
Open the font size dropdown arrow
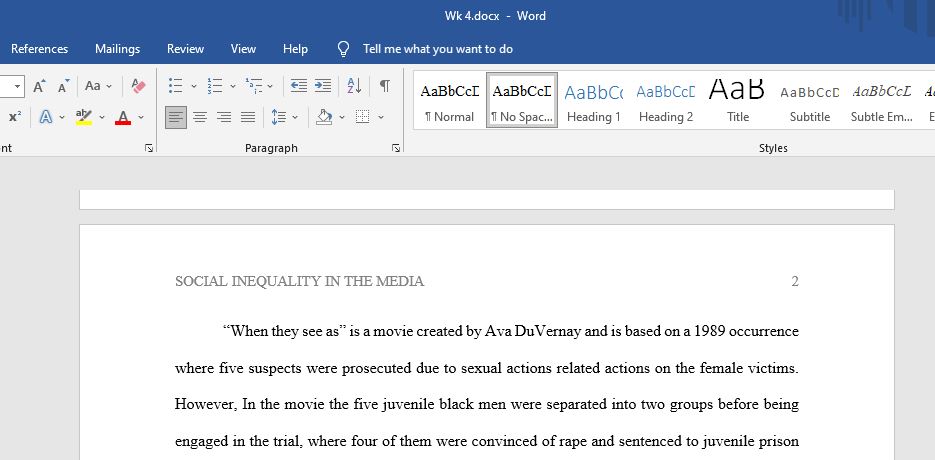click(x=17, y=87)
